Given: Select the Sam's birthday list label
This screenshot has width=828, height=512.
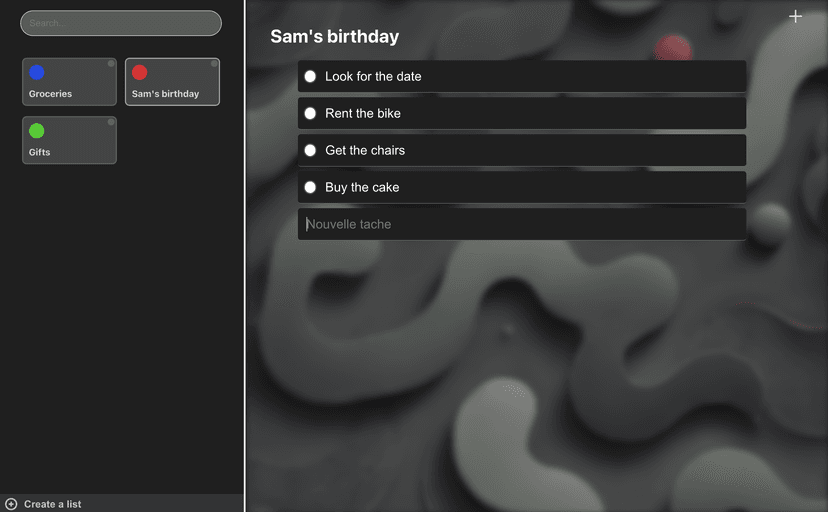Looking at the screenshot, I should coord(165,94).
